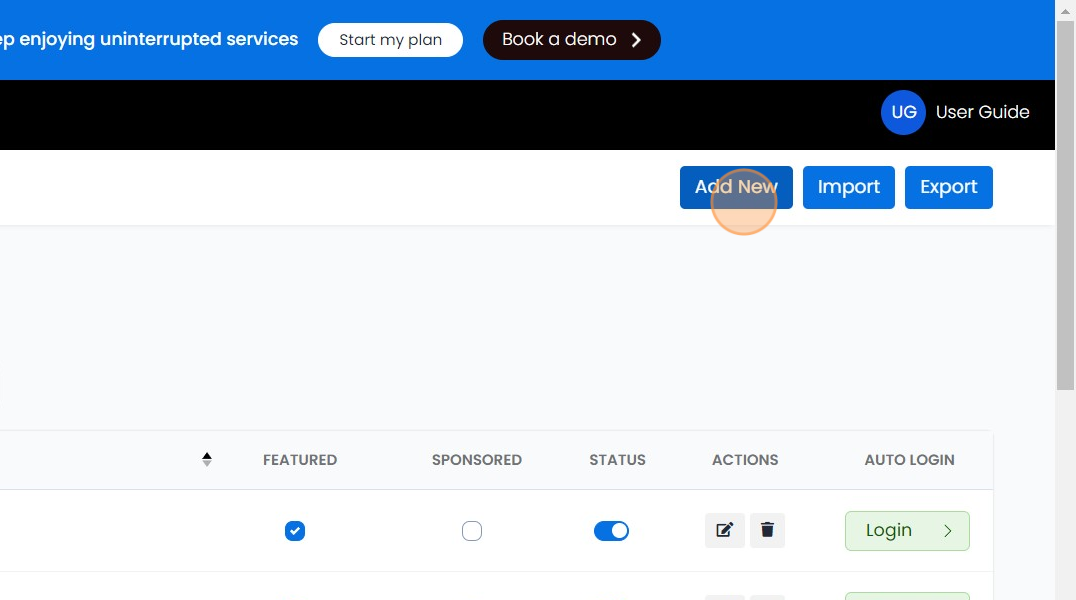This screenshot has width=1076, height=600.
Task: Open the User Guide account menu
Action: pyautogui.click(x=982, y=112)
